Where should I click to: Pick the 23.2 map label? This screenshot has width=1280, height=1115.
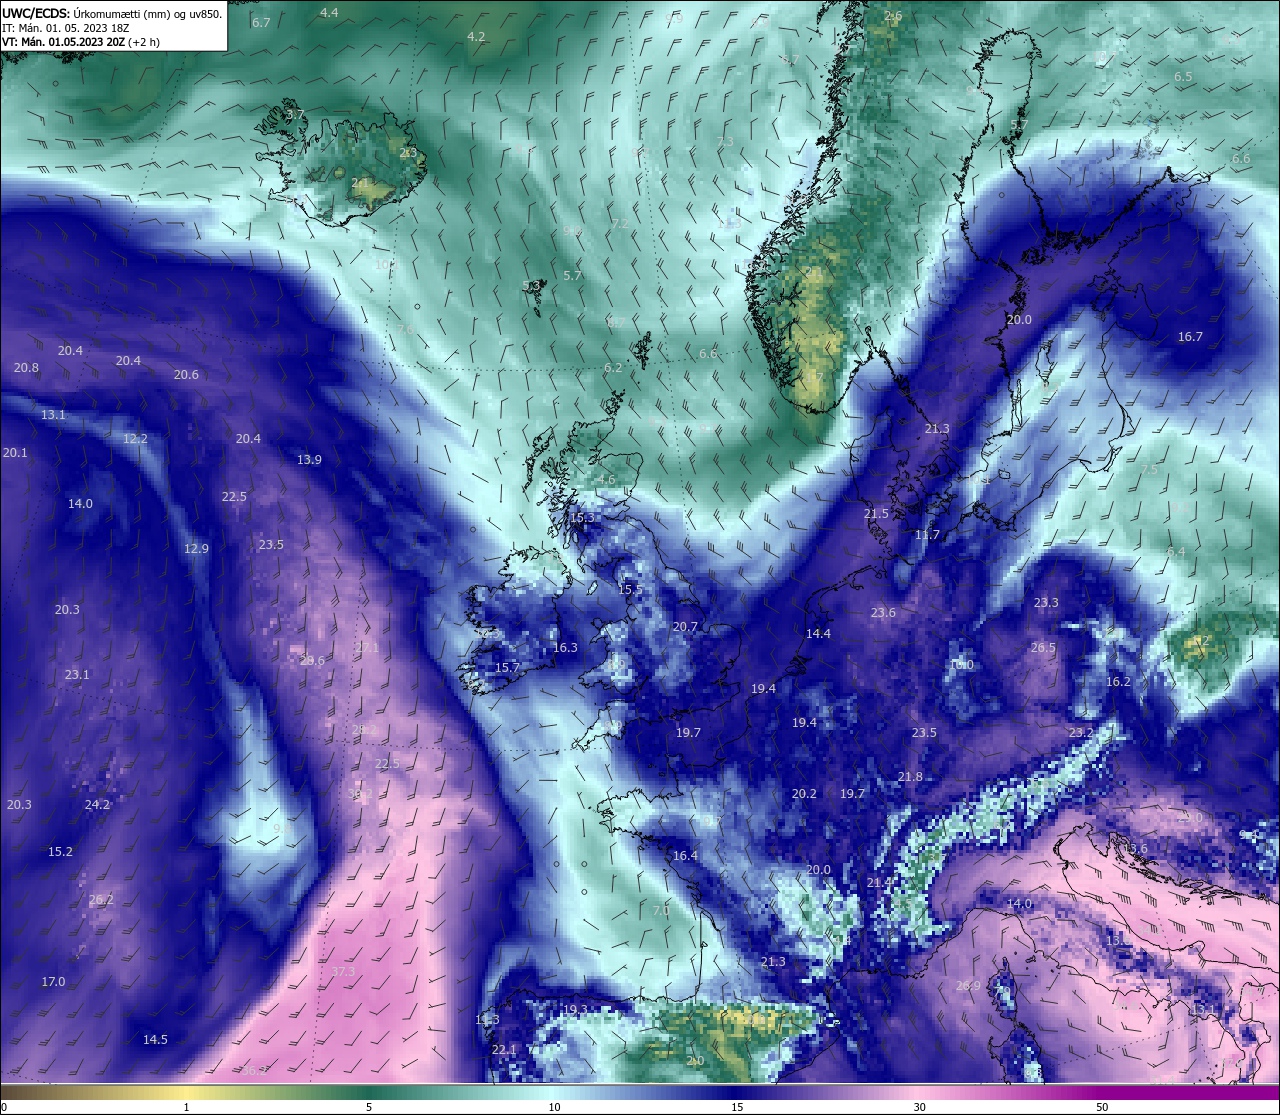[1081, 733]
